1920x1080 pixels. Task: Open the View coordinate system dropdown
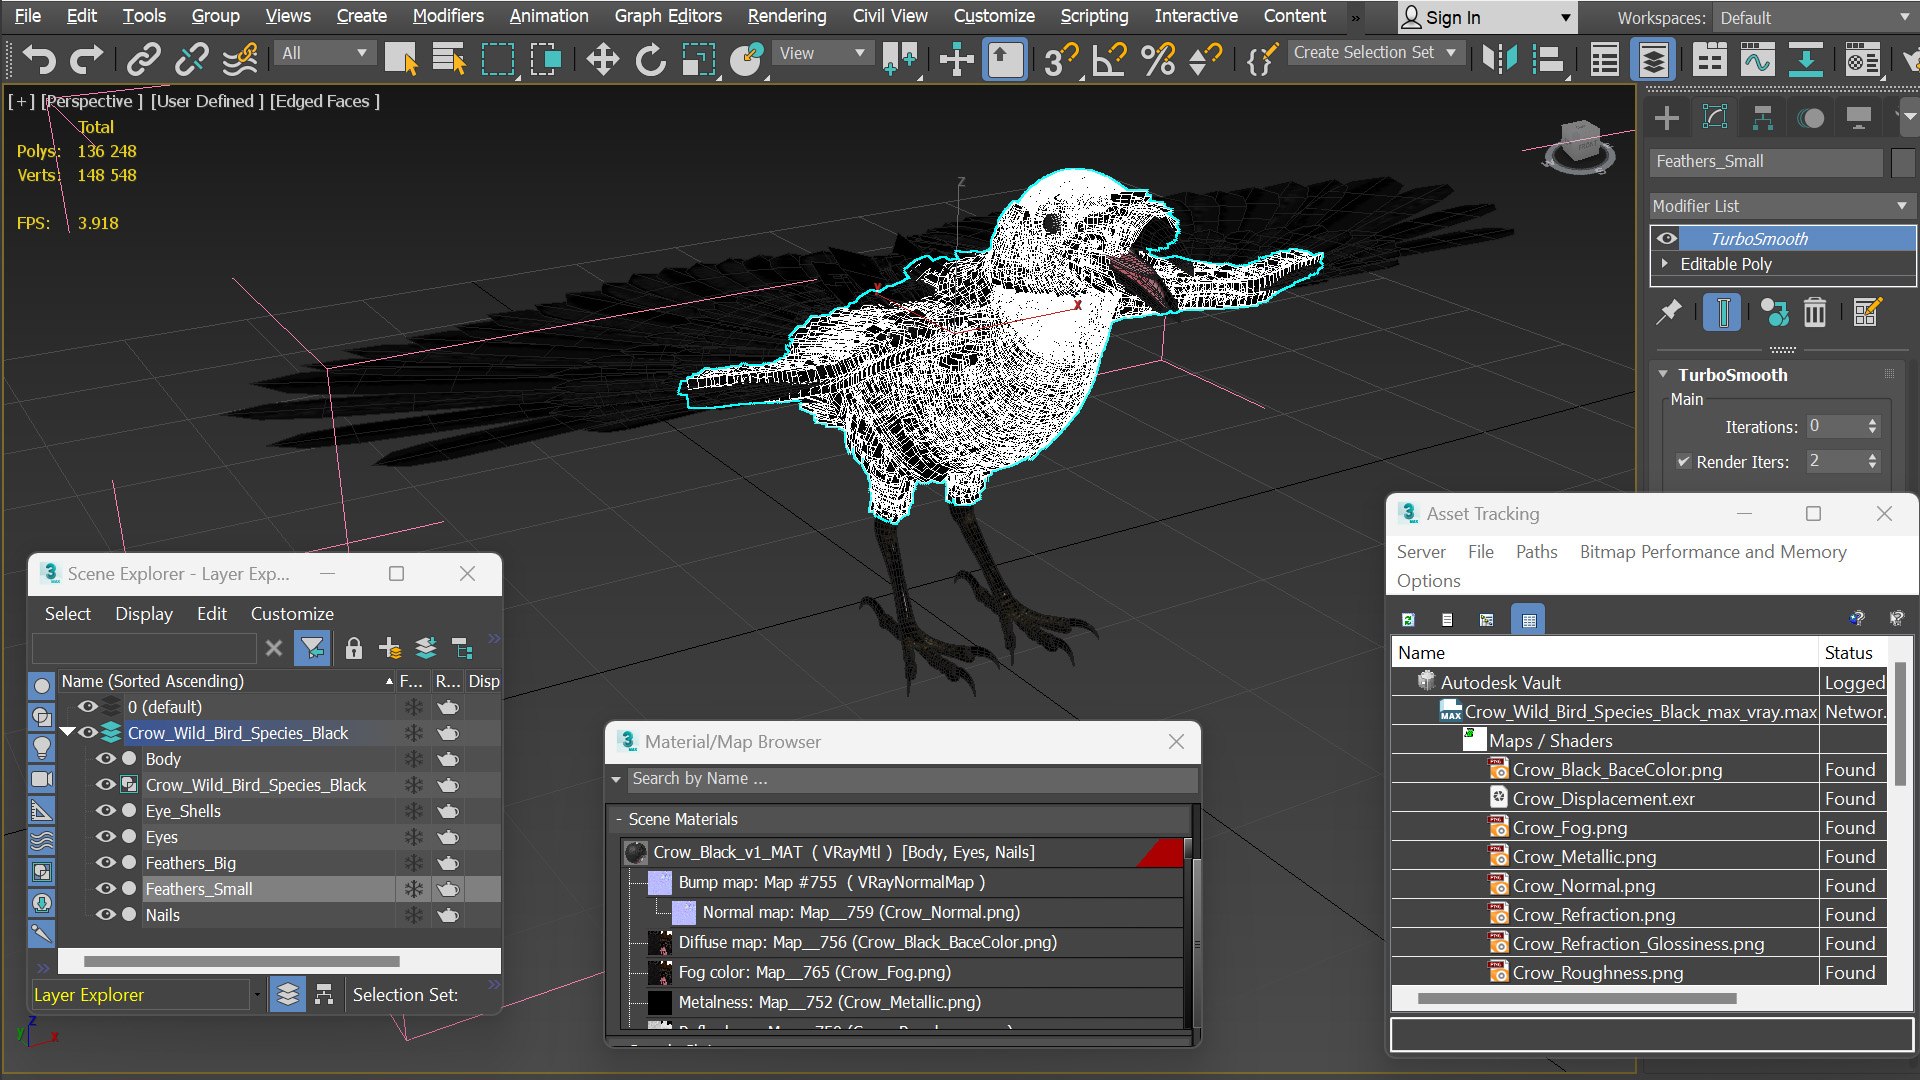(821, 53)
